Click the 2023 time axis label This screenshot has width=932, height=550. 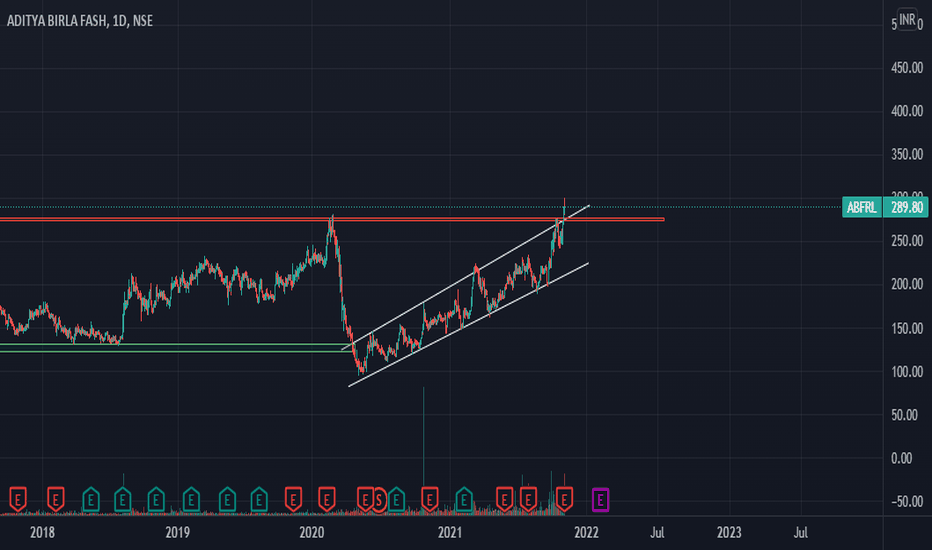pos(729,532)
